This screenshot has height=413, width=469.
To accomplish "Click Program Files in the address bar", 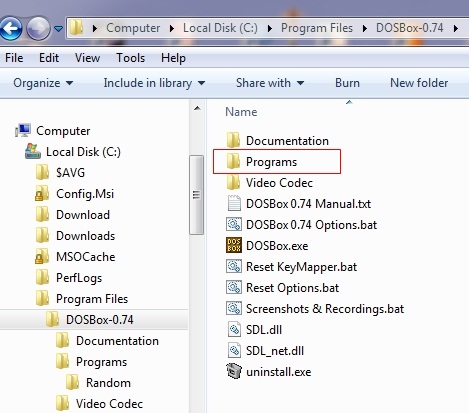I will 317,28.
